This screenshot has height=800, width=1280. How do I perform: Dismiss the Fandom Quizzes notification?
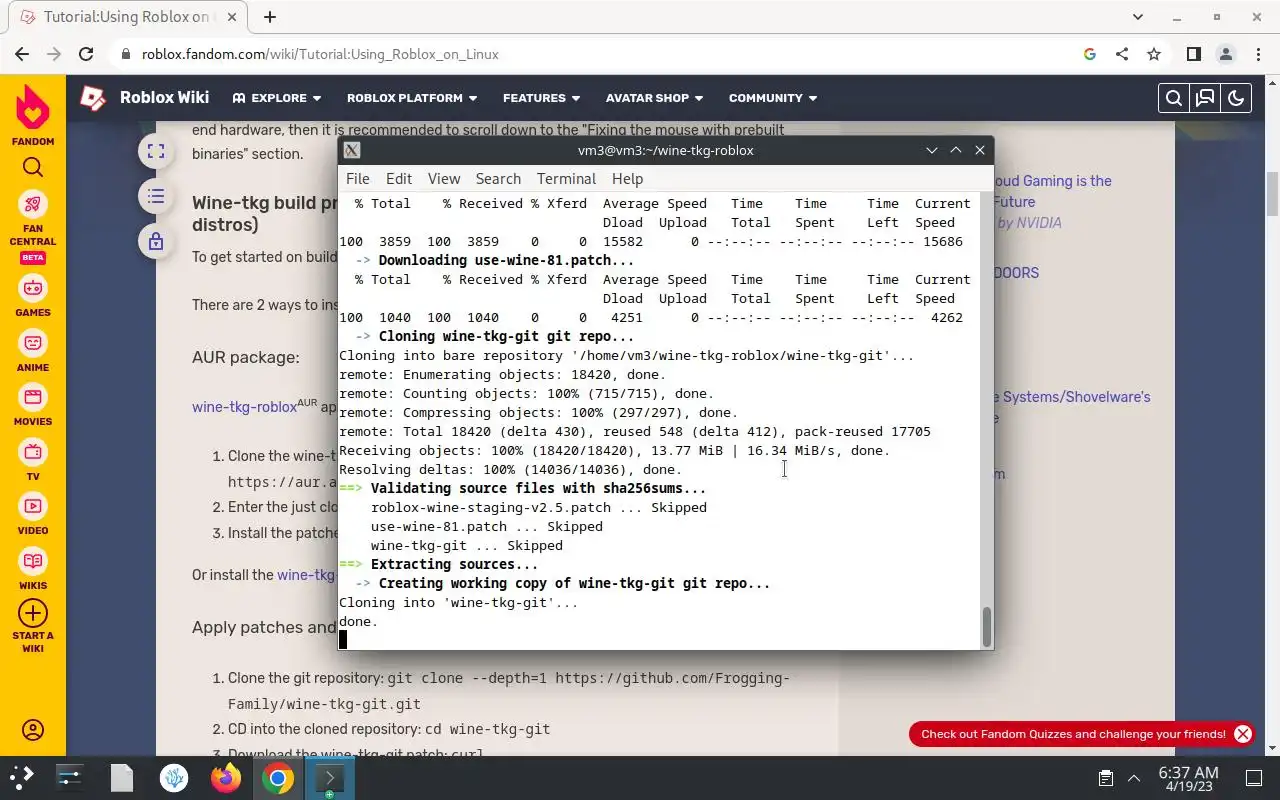coord(1243,734)
